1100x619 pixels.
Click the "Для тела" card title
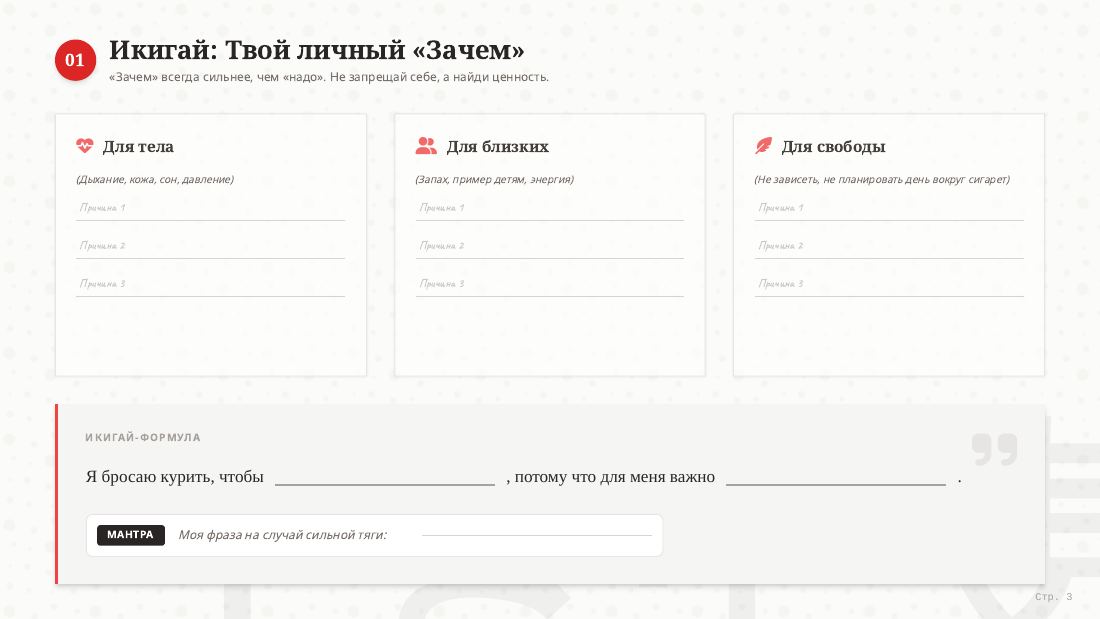point(138,147)
